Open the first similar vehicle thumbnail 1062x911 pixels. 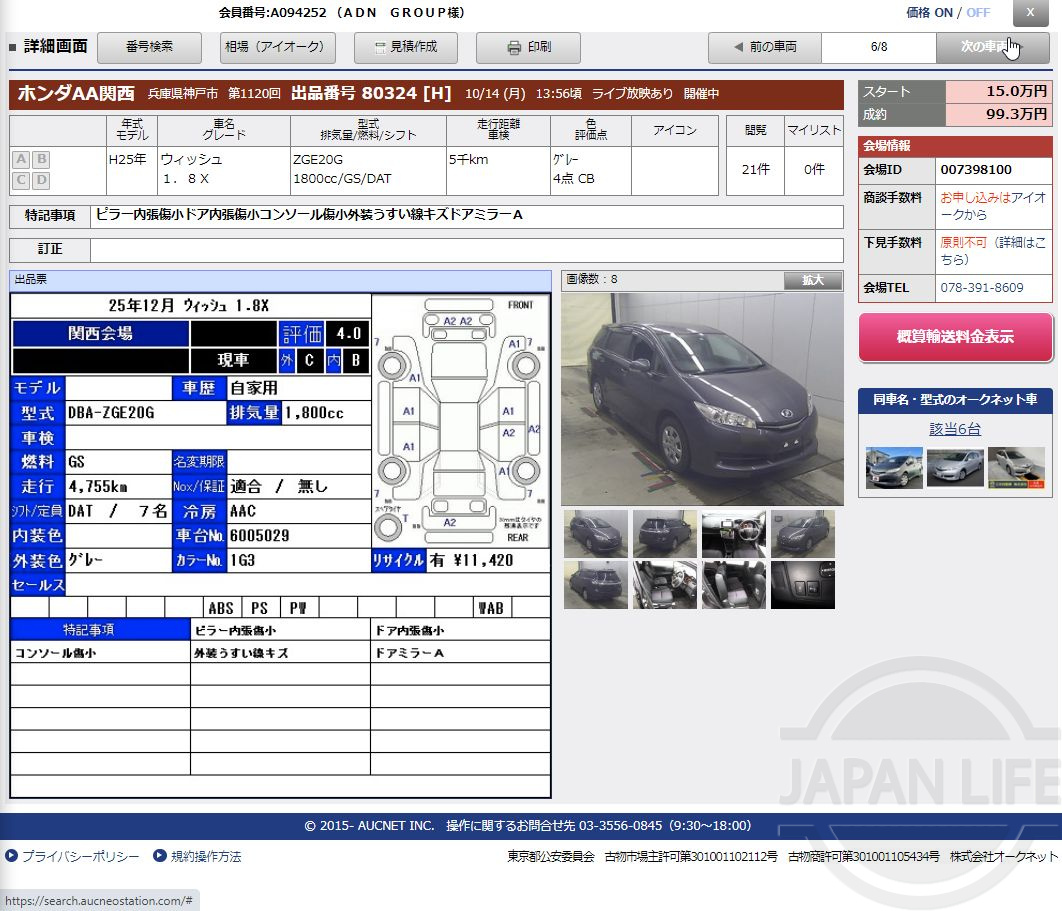893,467
